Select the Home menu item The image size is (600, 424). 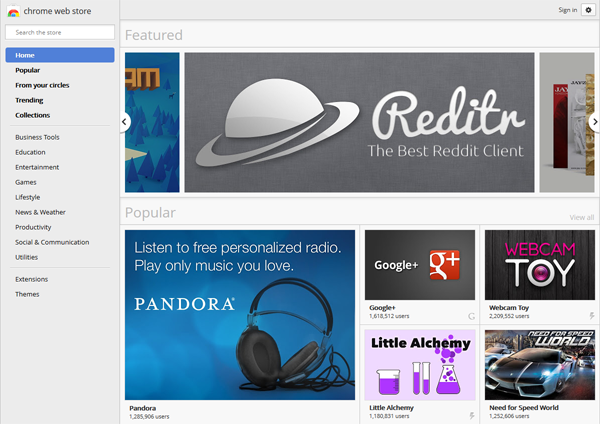(60, 55)
